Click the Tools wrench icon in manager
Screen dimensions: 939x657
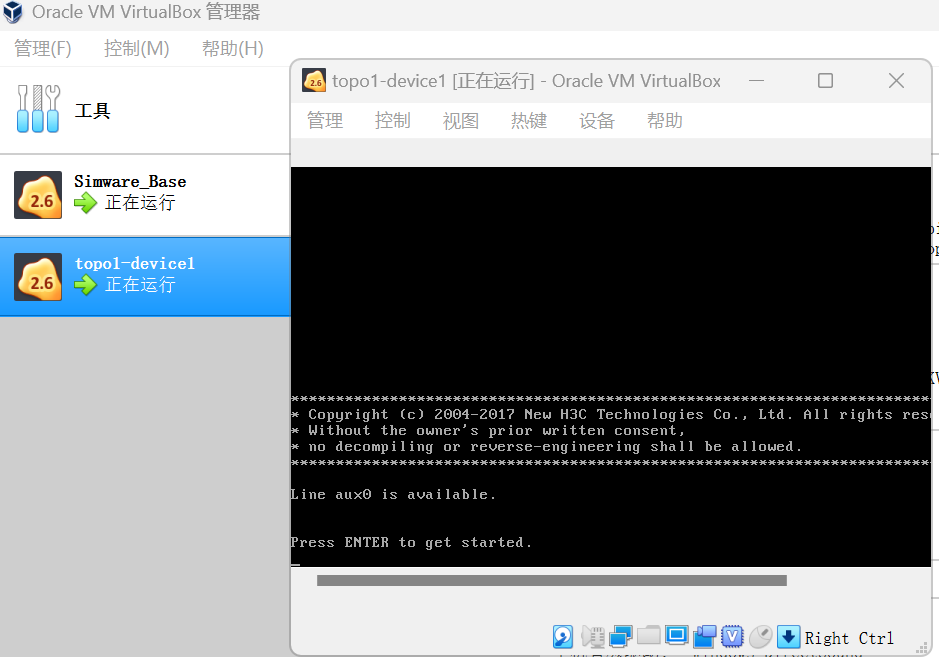(x=38, y=108)
